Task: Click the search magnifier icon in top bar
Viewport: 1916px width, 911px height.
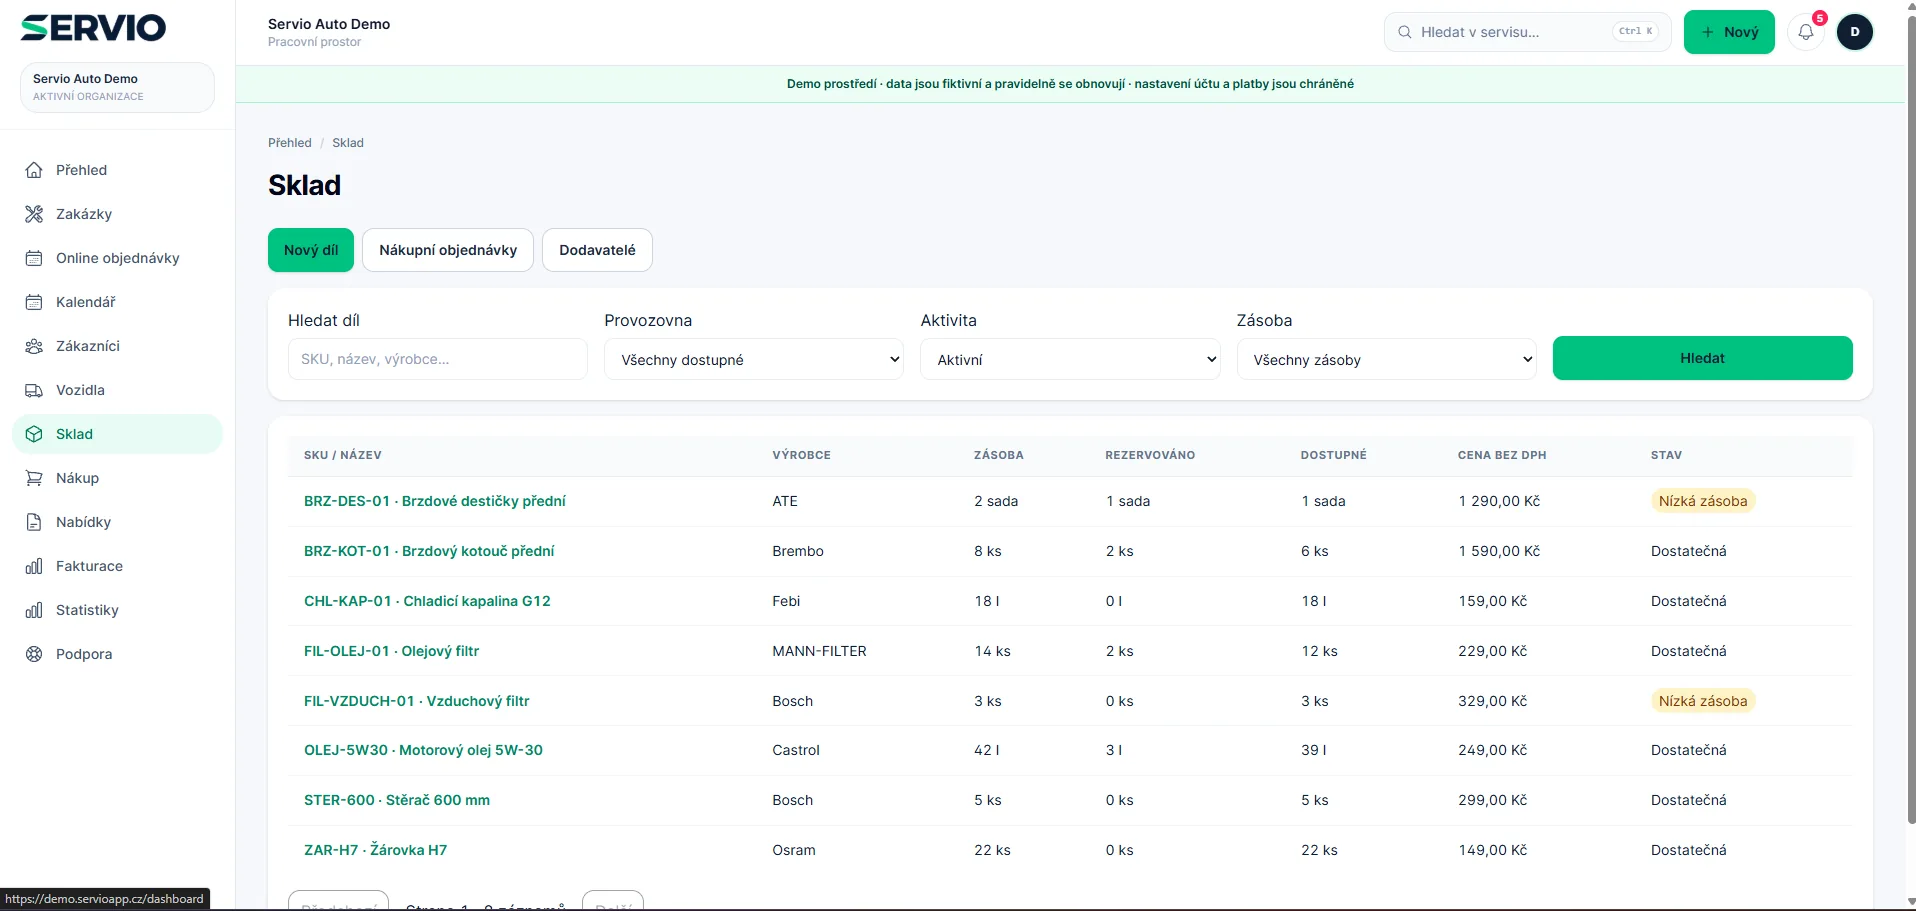Action: [1405, 32]
